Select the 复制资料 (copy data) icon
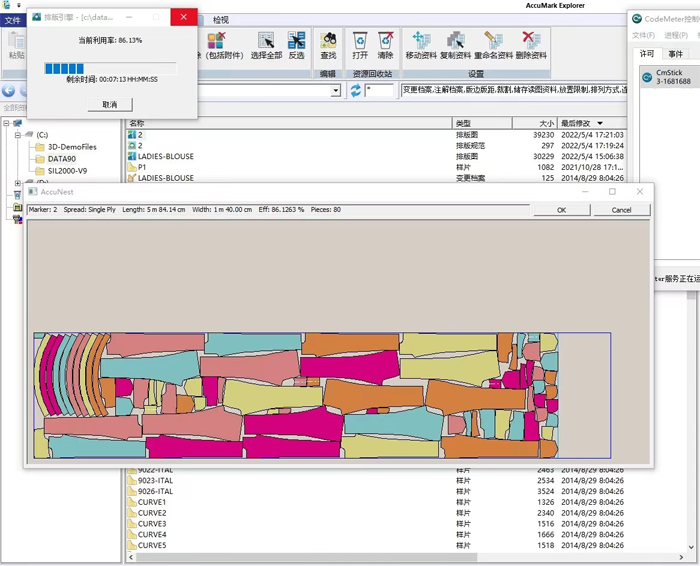 455,40
